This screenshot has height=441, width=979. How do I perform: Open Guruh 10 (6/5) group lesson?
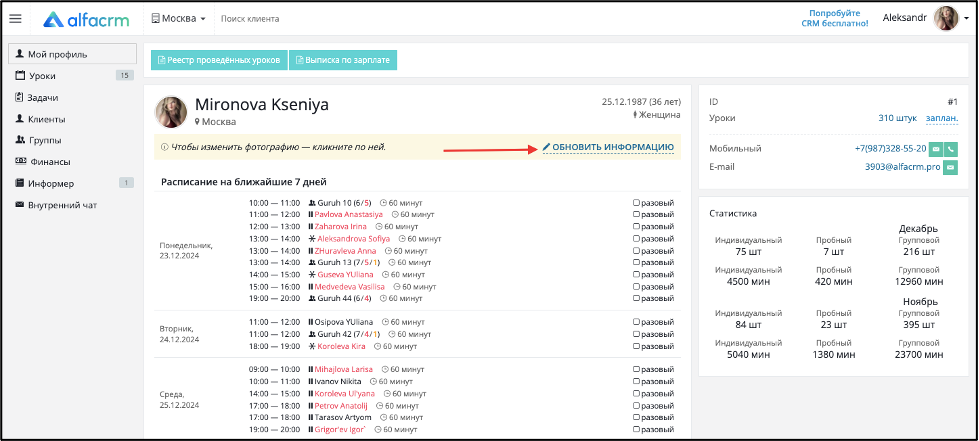pyautogui.click(x=344, y=202)
